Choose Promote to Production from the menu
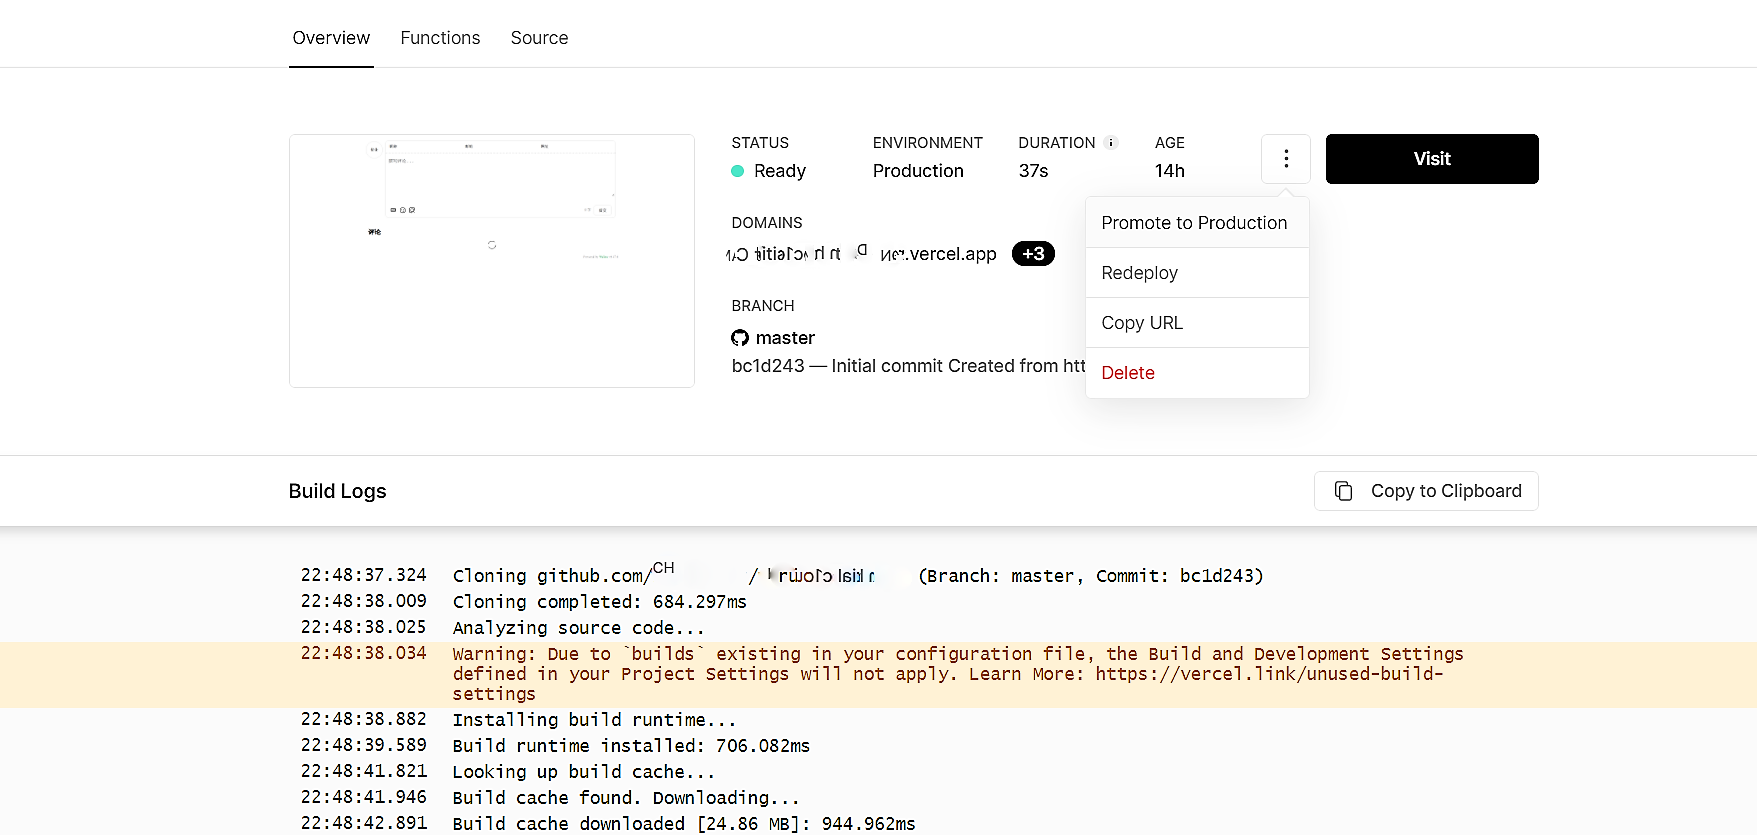Screen dimensions: 1757x835 tap(1194, 223)
